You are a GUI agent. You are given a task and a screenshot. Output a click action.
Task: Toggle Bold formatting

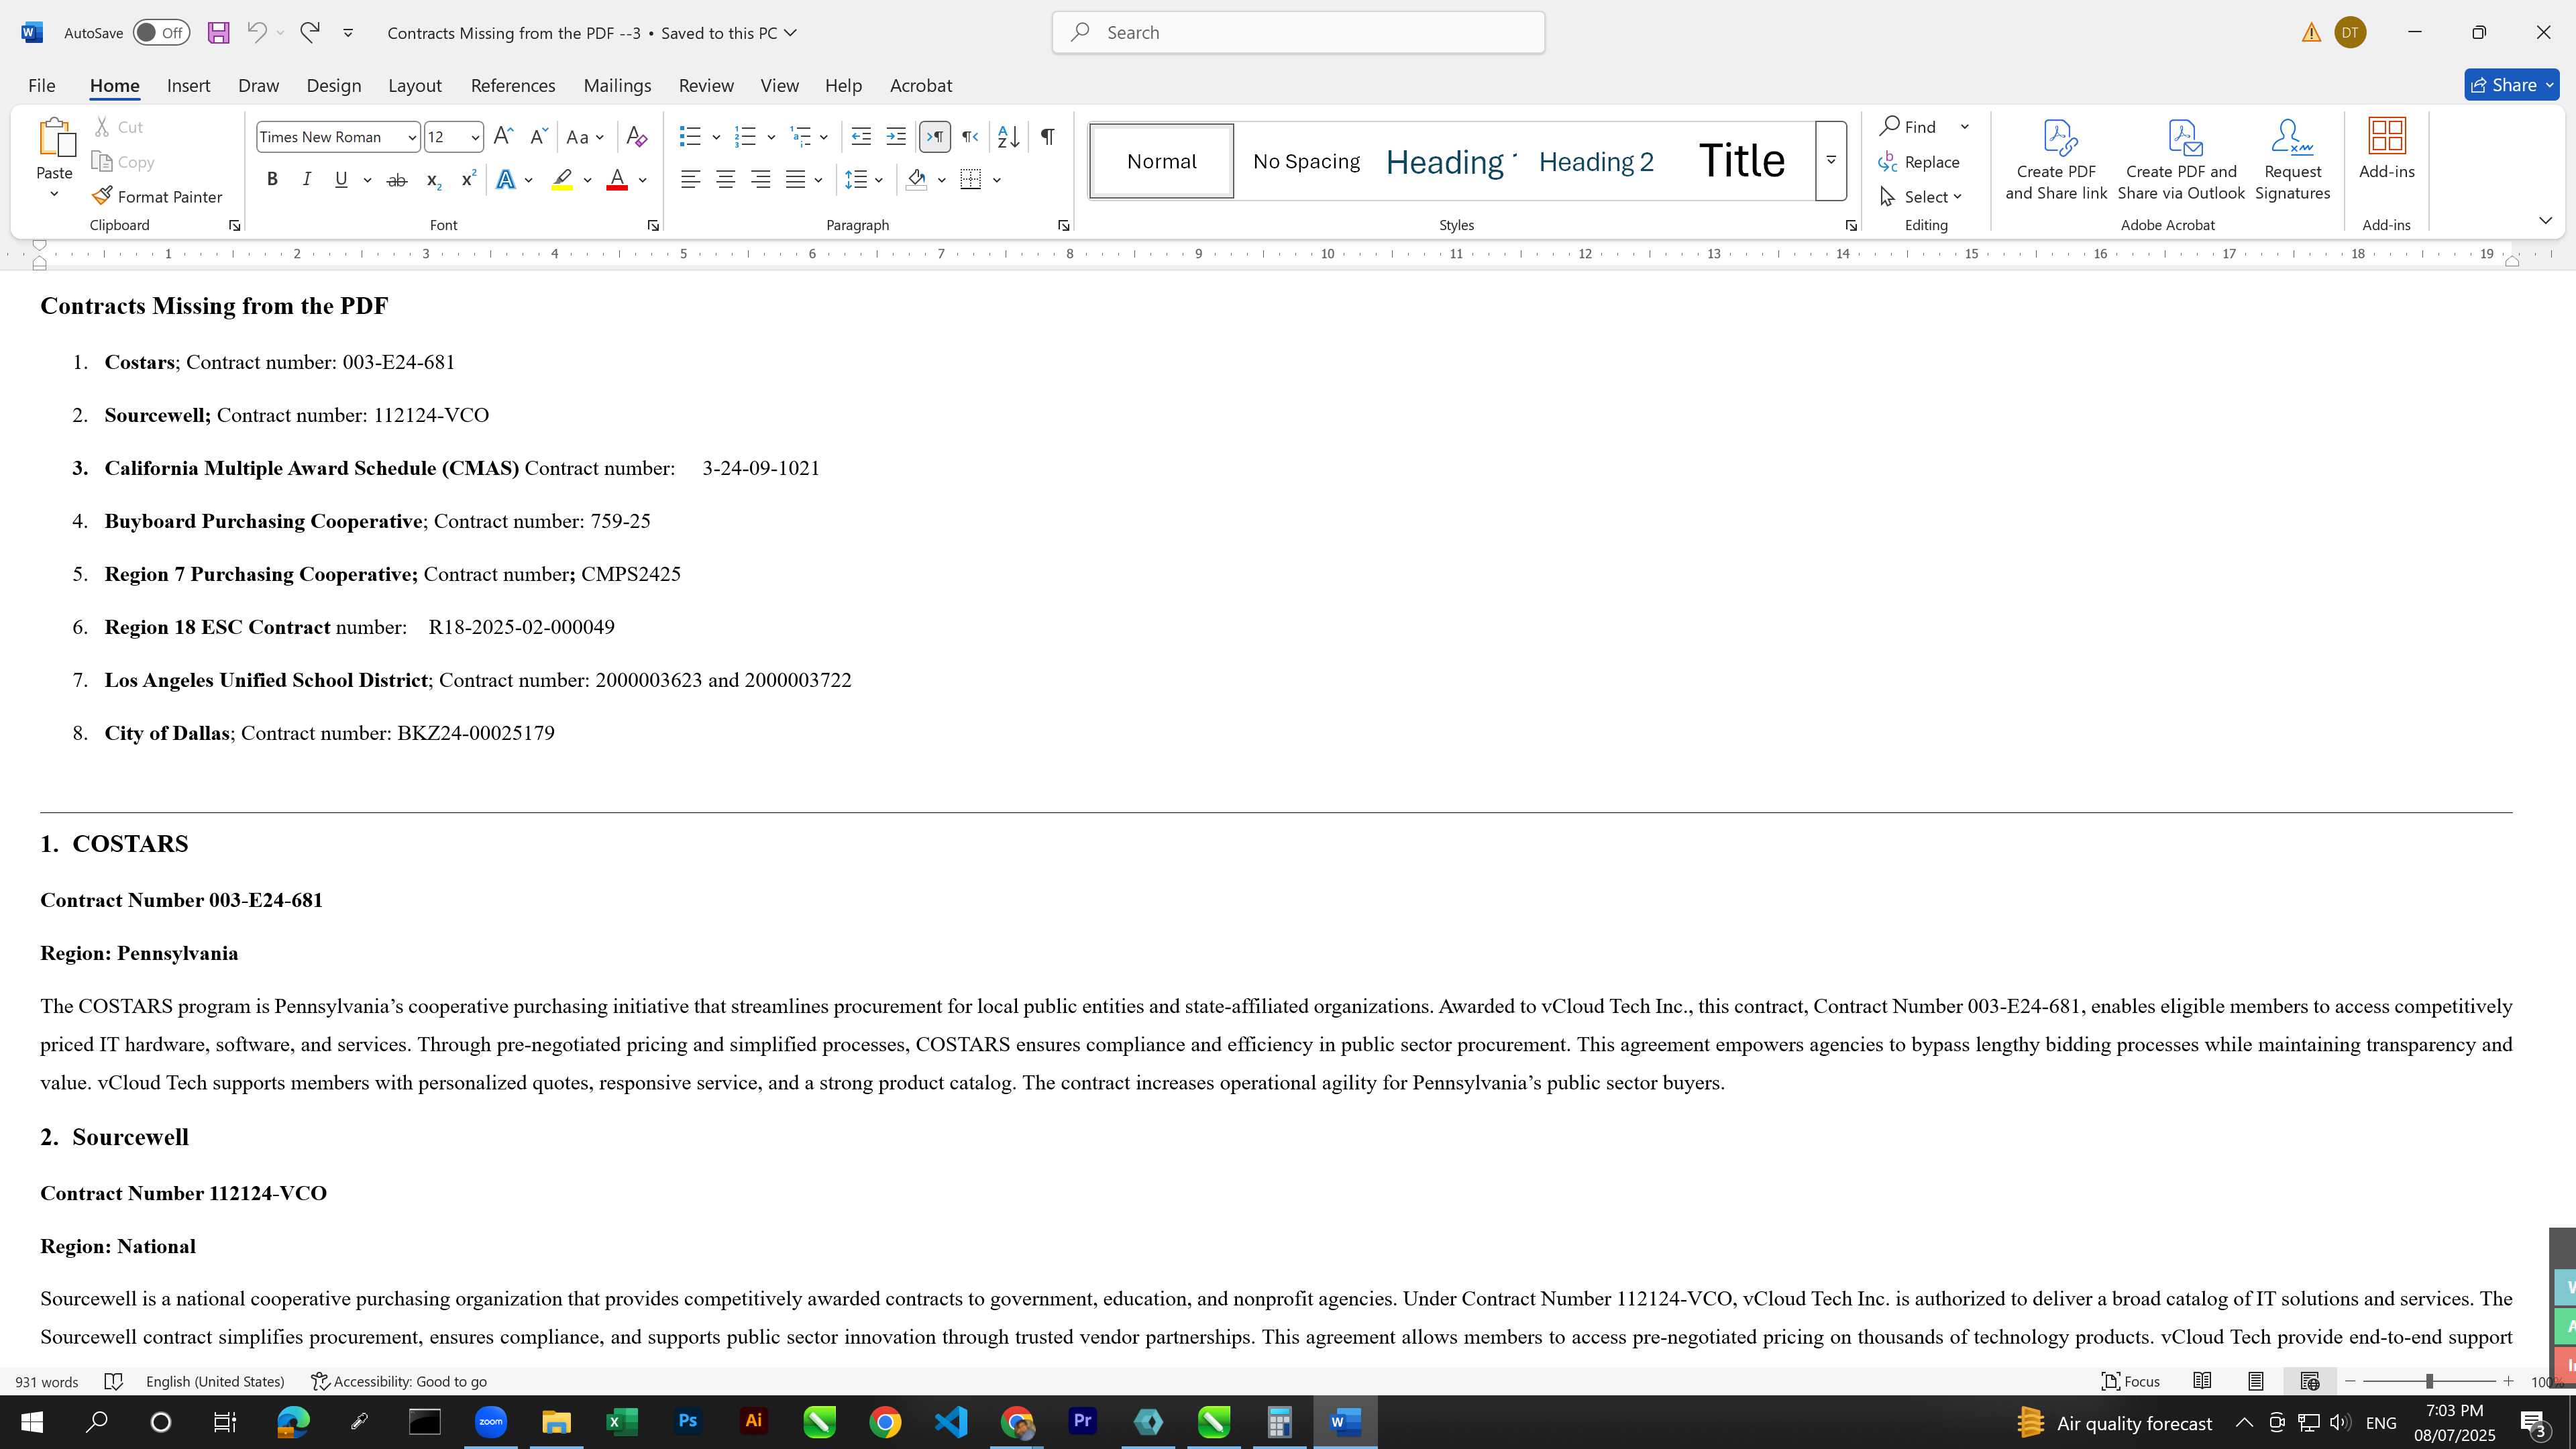pyautogui.click(x=272, y=180)
